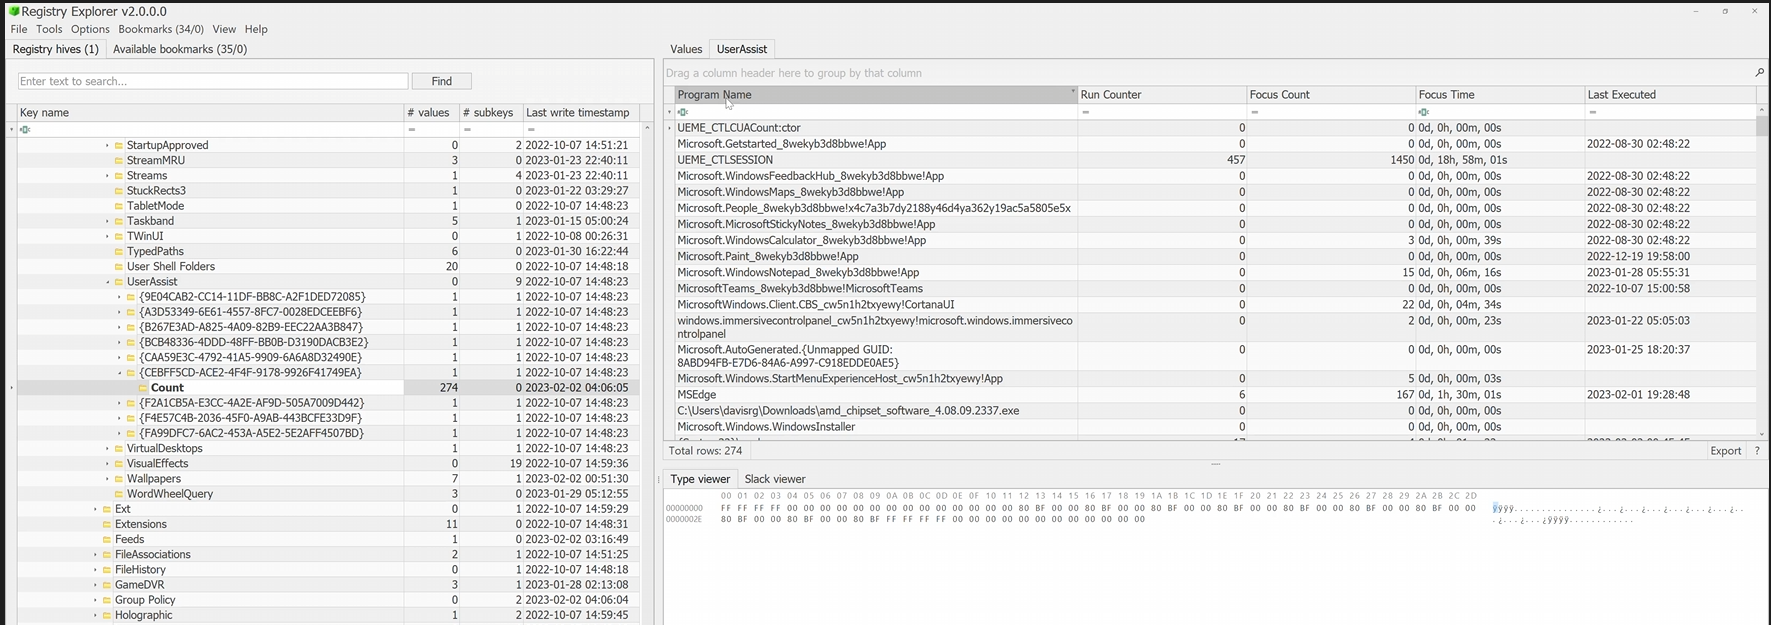Collapse the UserAssist key
The height and width of the screenshot is (625, 1771).
(107, 282)
